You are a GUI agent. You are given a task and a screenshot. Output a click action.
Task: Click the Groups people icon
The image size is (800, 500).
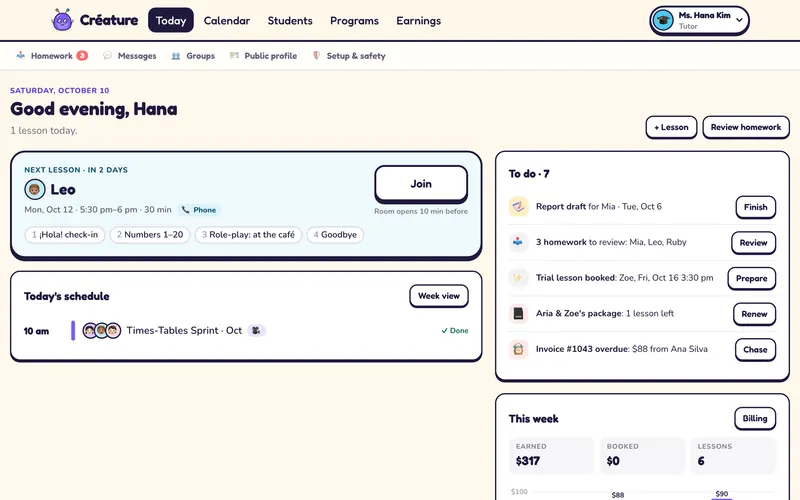point(176,56)
